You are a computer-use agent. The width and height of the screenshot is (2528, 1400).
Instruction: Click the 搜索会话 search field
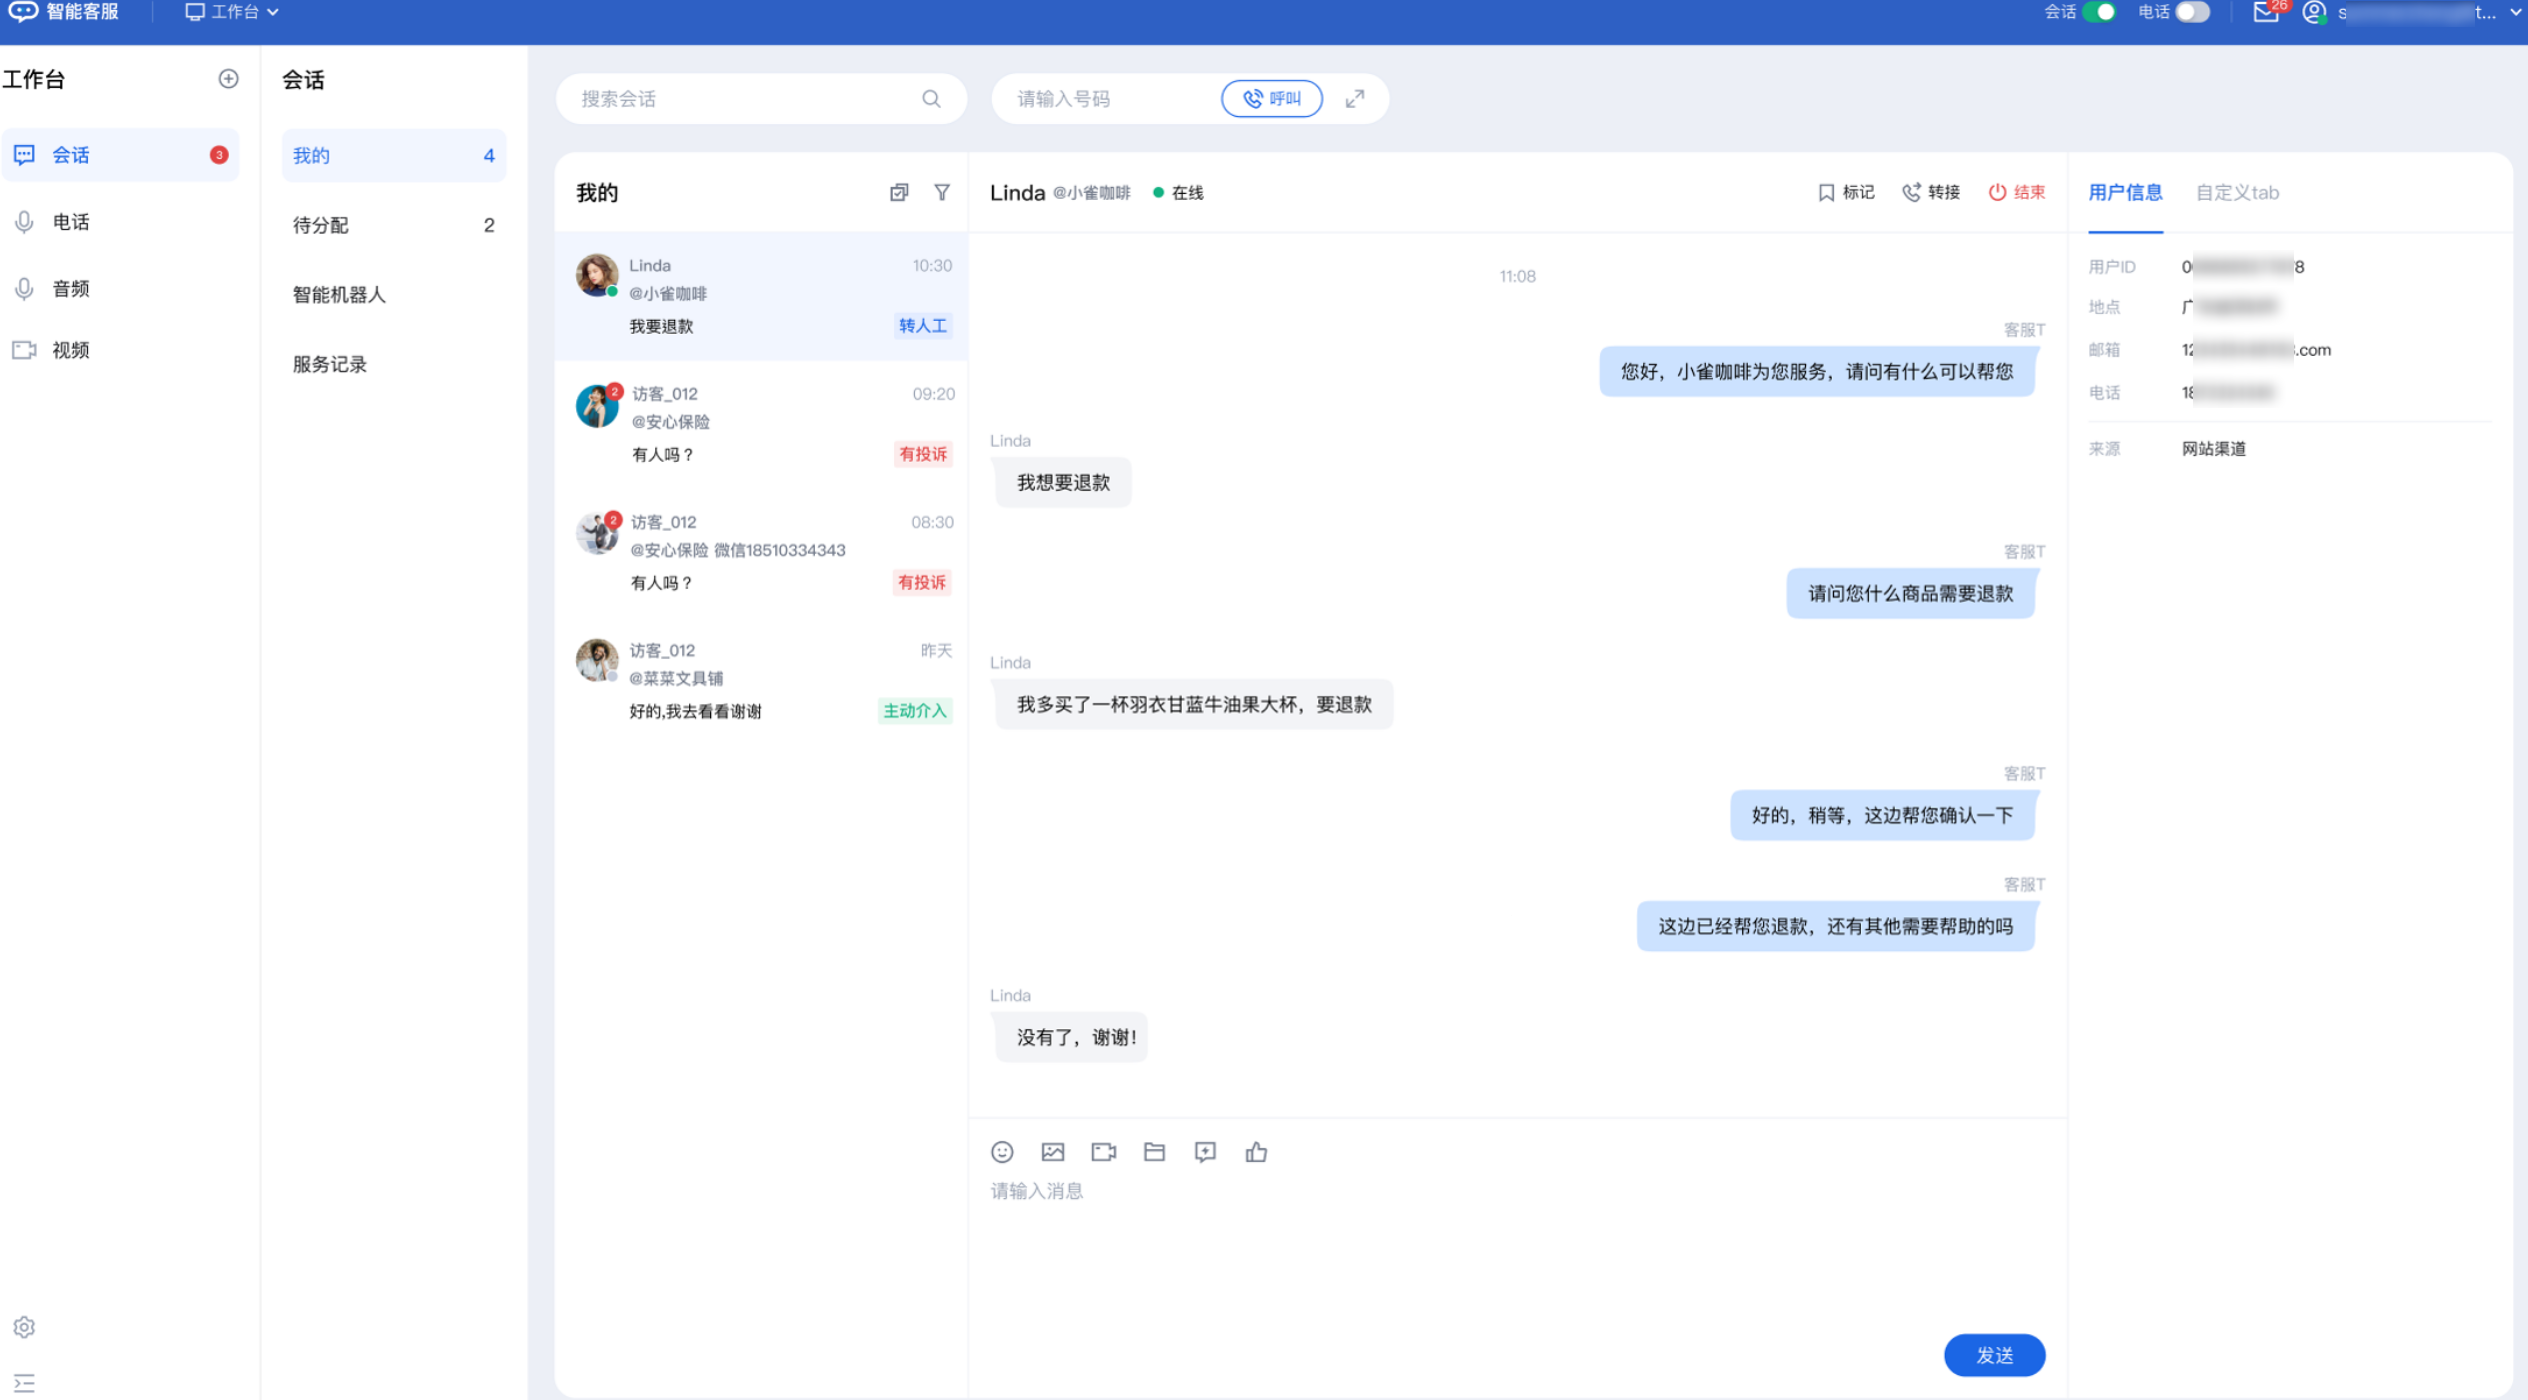coord(745,98)
